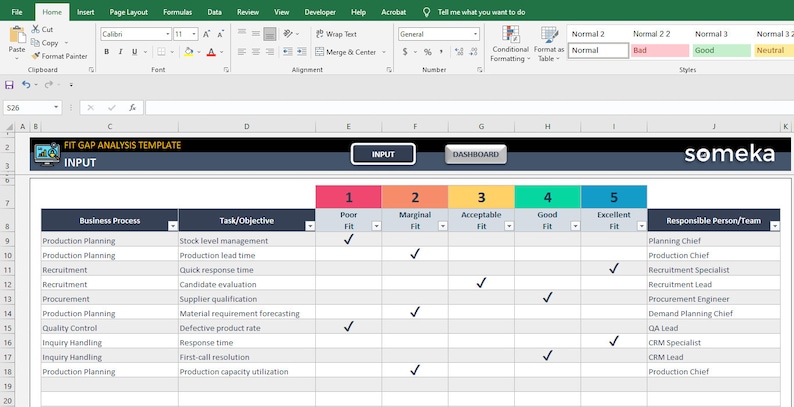The width and height of the screenshot is (794, 407).
Task: Click the Redo arrow
Action: pos(49,85)
